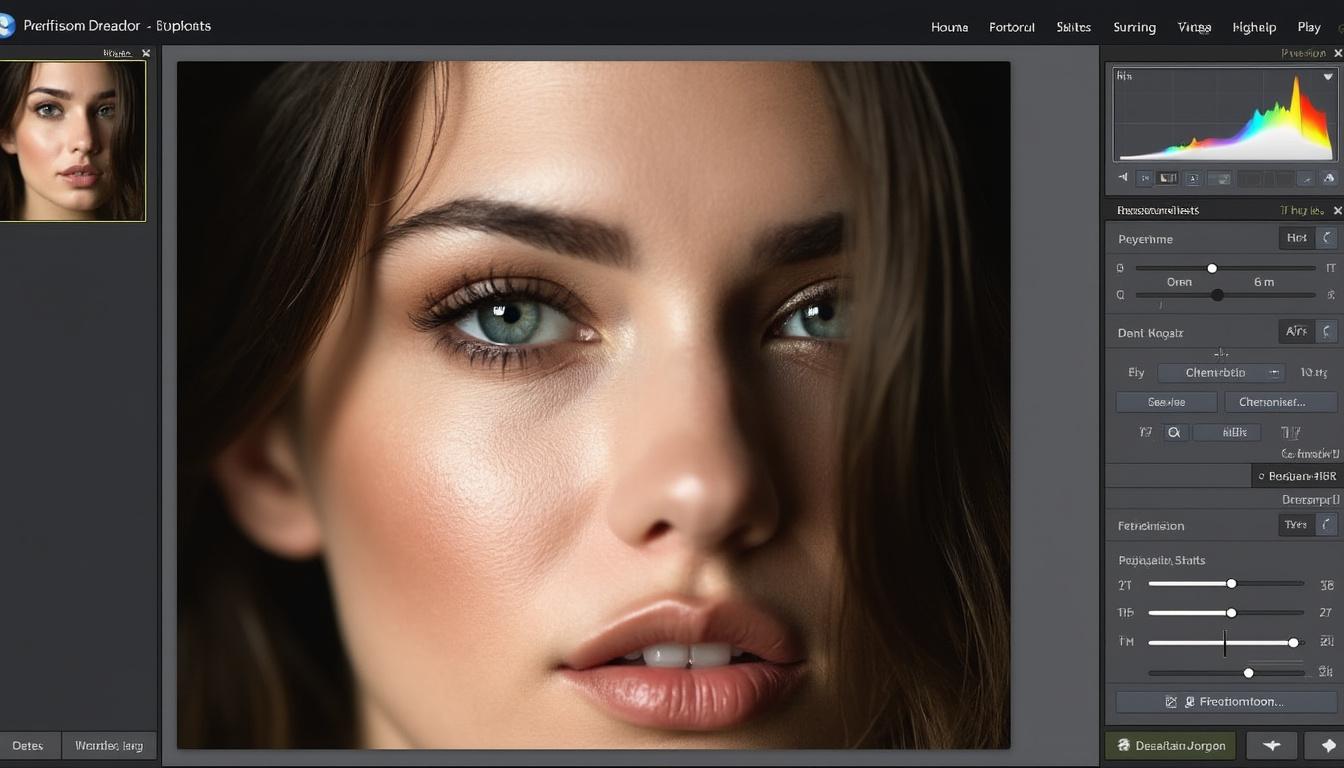Open the Chenoniser... dropdown button

1280,402
